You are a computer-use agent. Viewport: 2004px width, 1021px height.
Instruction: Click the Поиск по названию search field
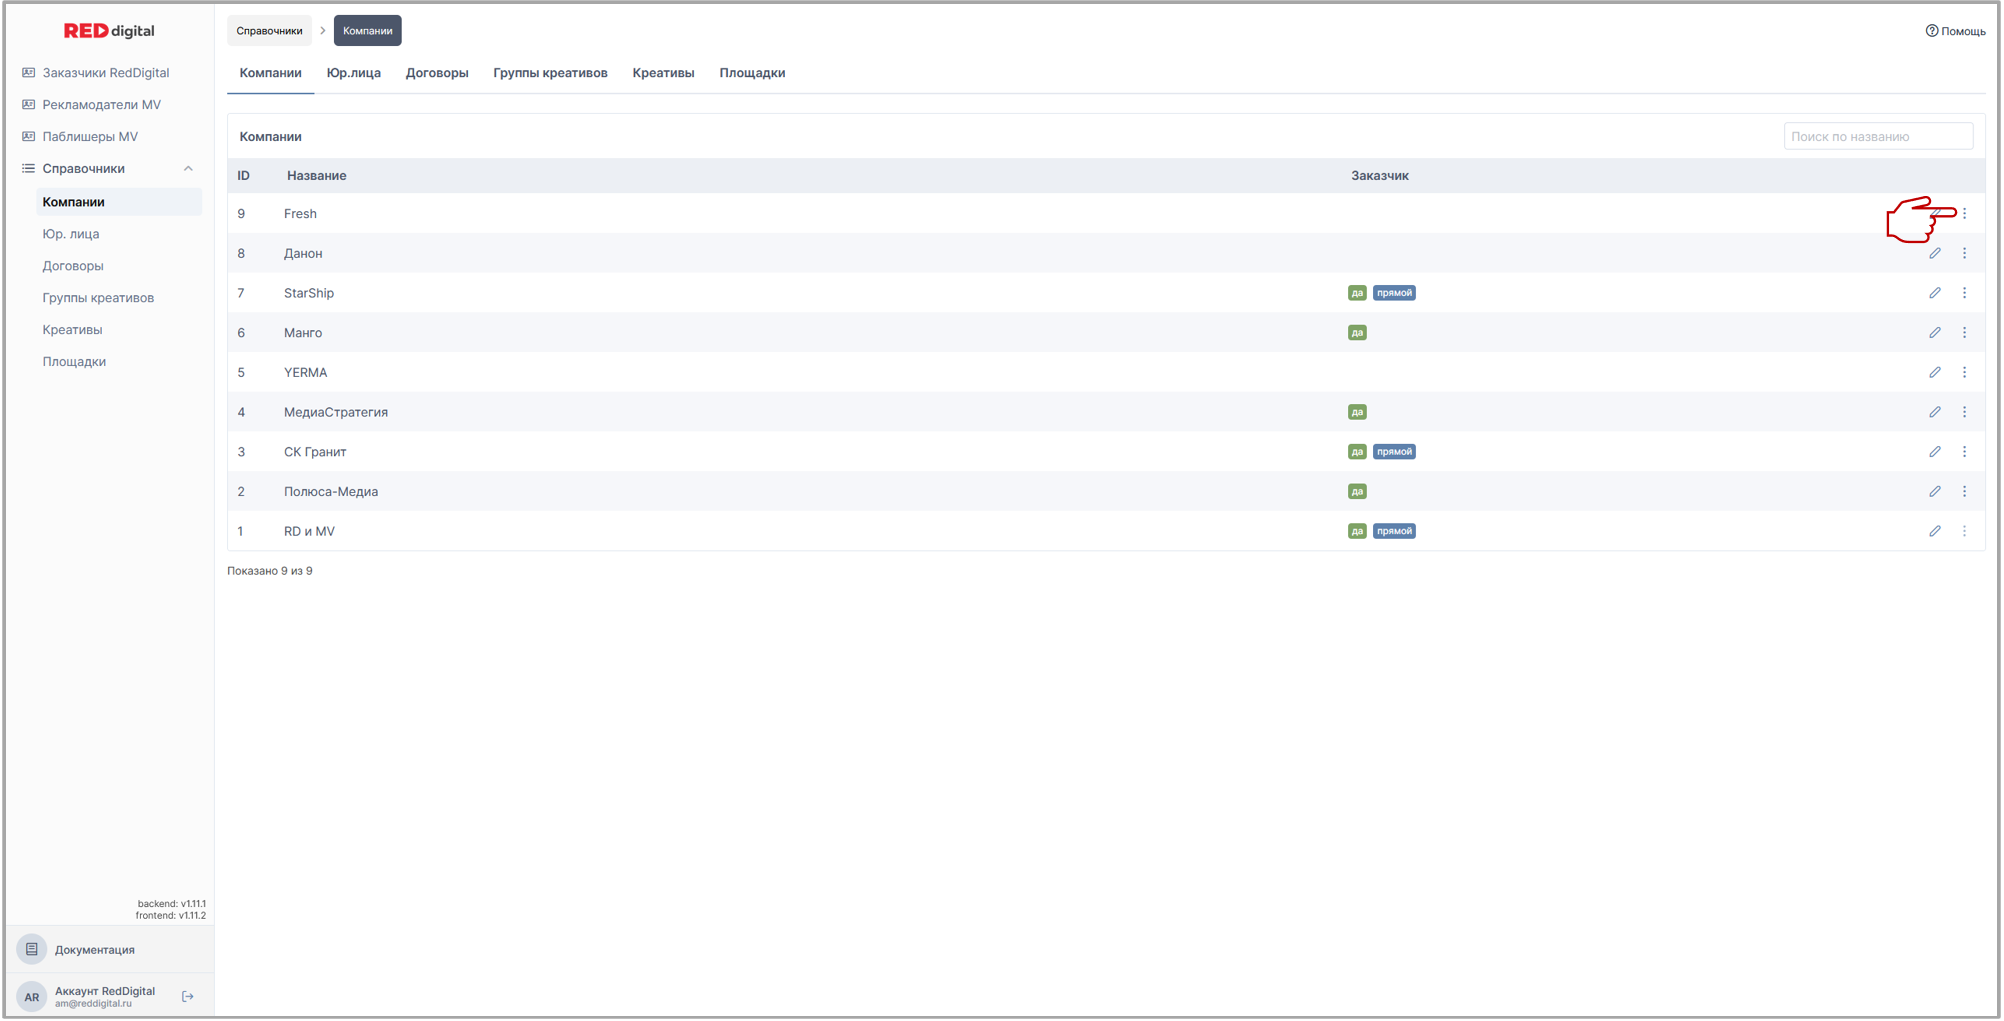click(1877, 136)
